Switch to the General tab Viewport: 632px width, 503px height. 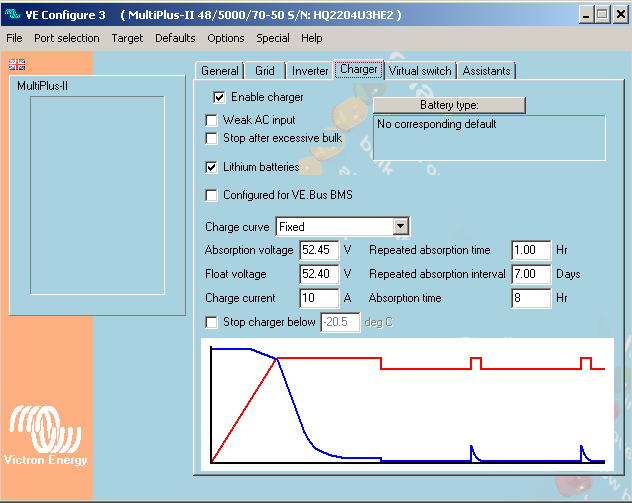220,71
